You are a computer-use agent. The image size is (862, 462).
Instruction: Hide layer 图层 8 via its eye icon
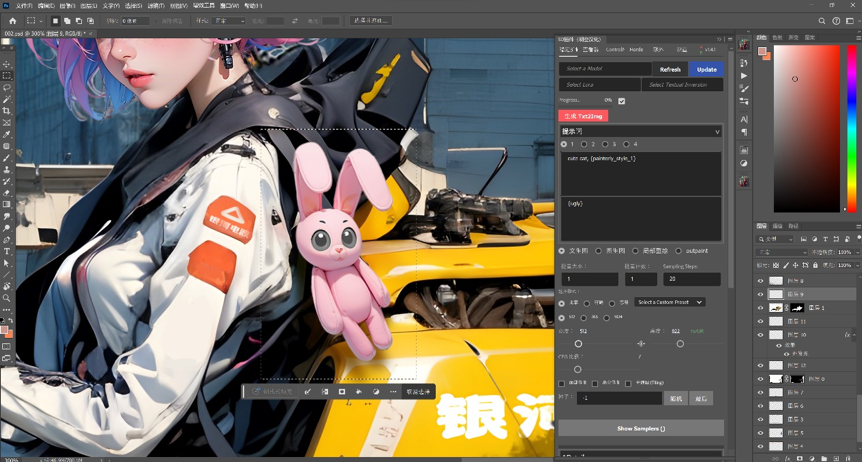point(761,280)
